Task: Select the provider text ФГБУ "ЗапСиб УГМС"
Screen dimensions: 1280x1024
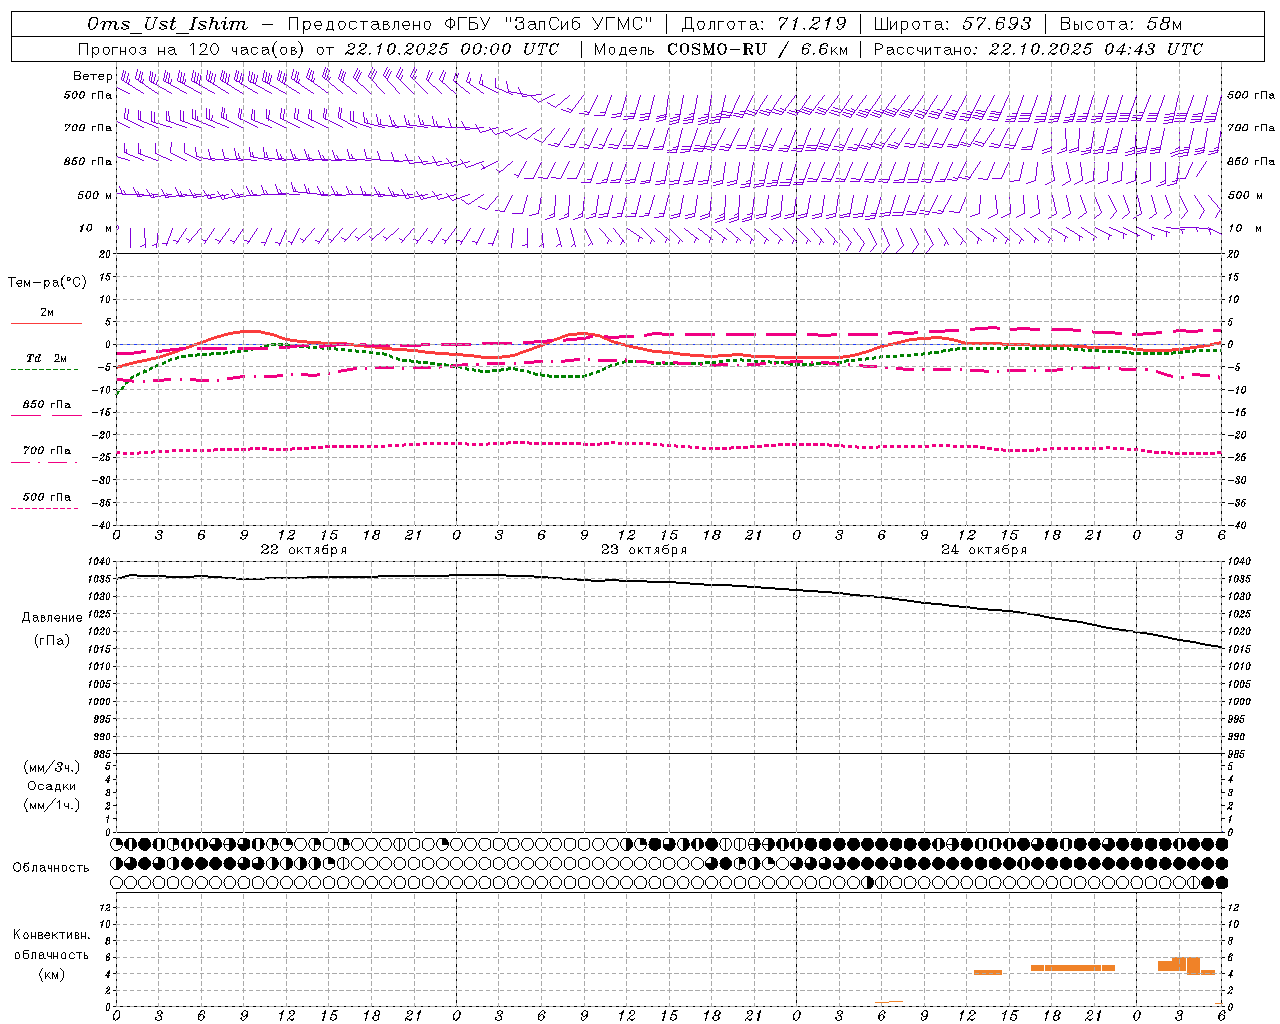Action: pos(548,24)
